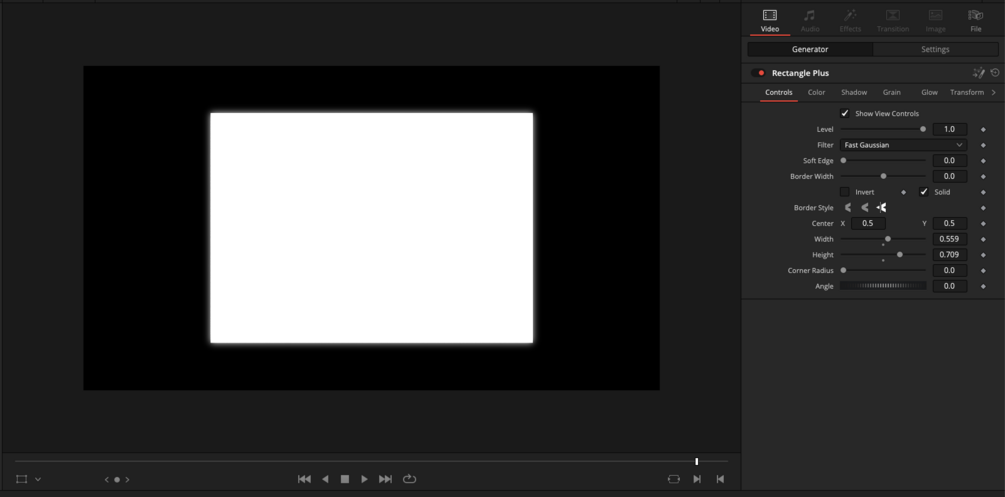Stop playback
The image size is (1005, 497).
[x=345, y=479]
